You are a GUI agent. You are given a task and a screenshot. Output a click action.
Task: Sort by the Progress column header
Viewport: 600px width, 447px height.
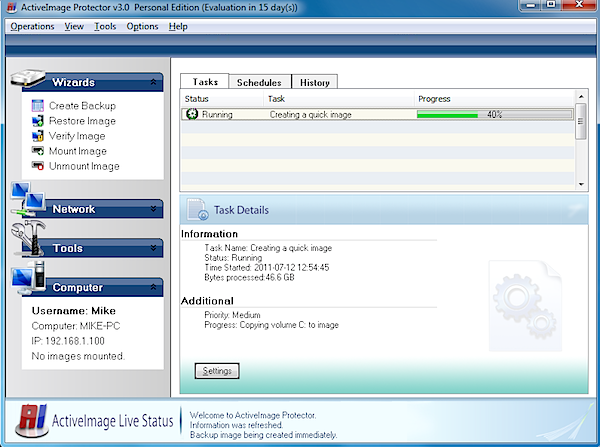point(494,99)
